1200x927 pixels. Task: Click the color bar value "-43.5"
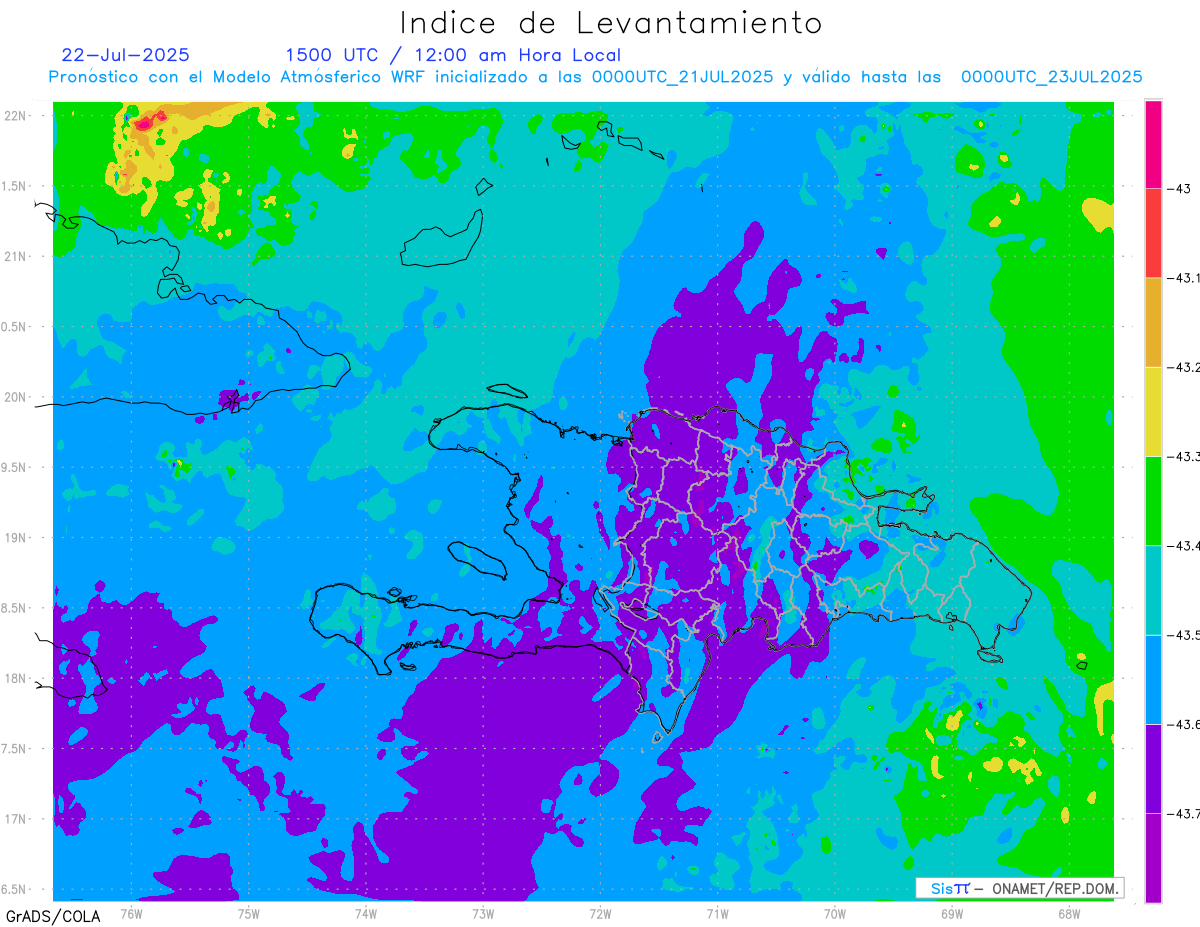(1183, 635)
